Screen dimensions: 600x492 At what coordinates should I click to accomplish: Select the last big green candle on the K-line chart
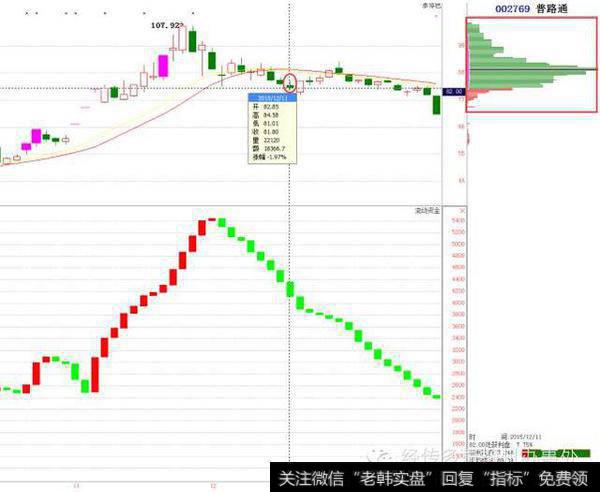click(x=436, y=105)
